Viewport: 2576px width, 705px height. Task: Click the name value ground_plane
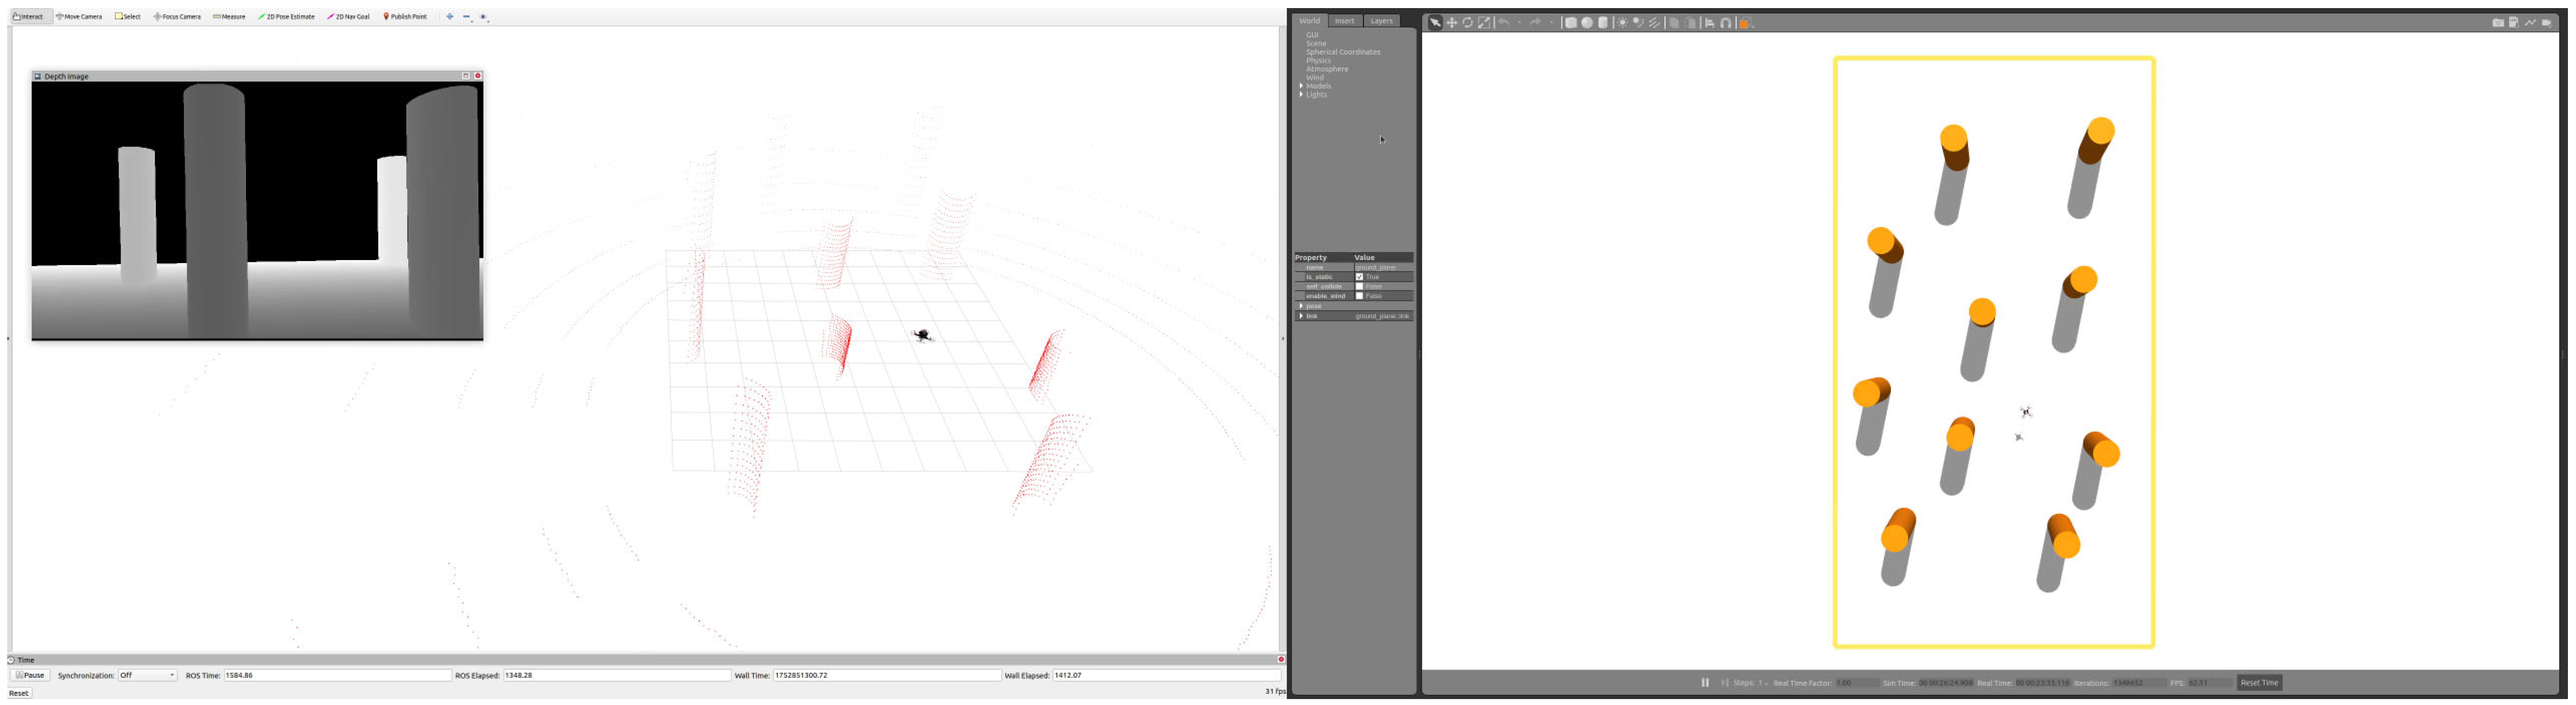[x=1375, y=268]
